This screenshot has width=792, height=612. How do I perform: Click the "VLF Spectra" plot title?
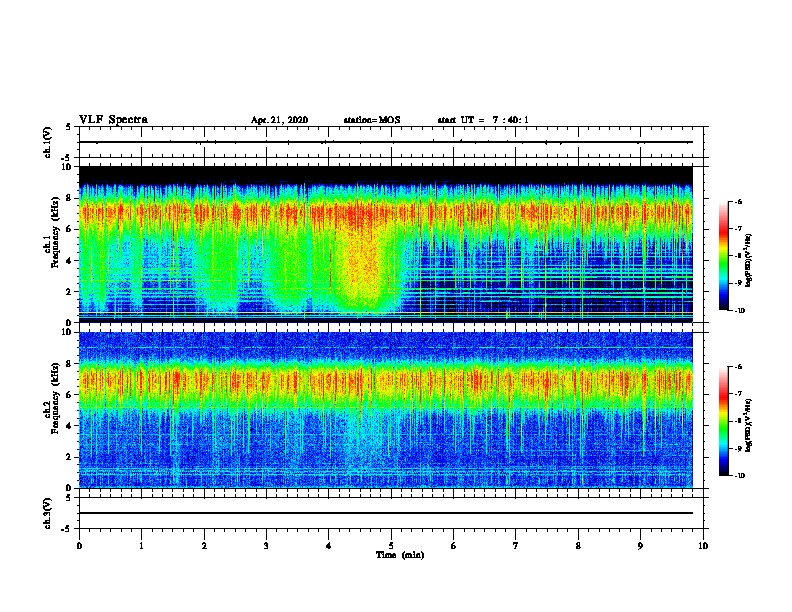click(x=113, y=120)
